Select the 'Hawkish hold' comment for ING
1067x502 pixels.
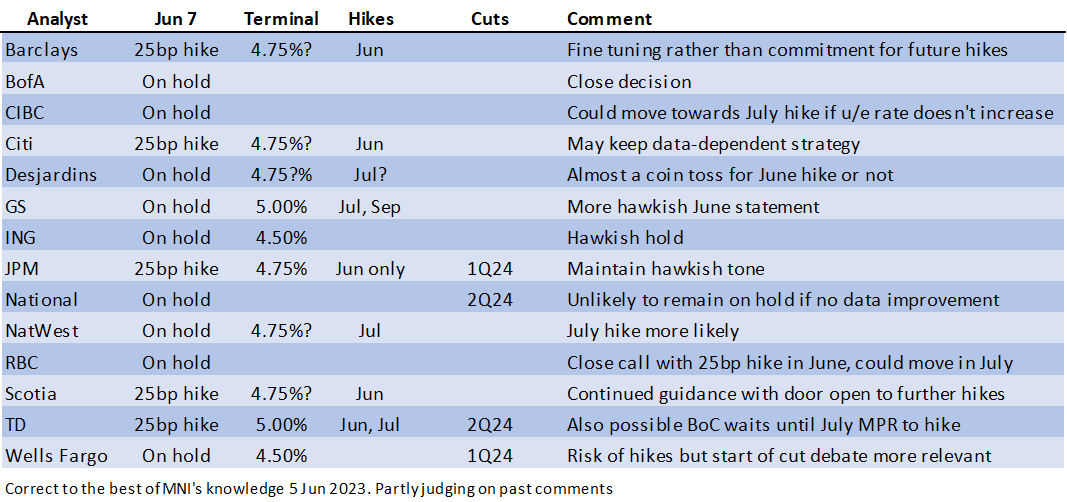click(x=625, y=238)
